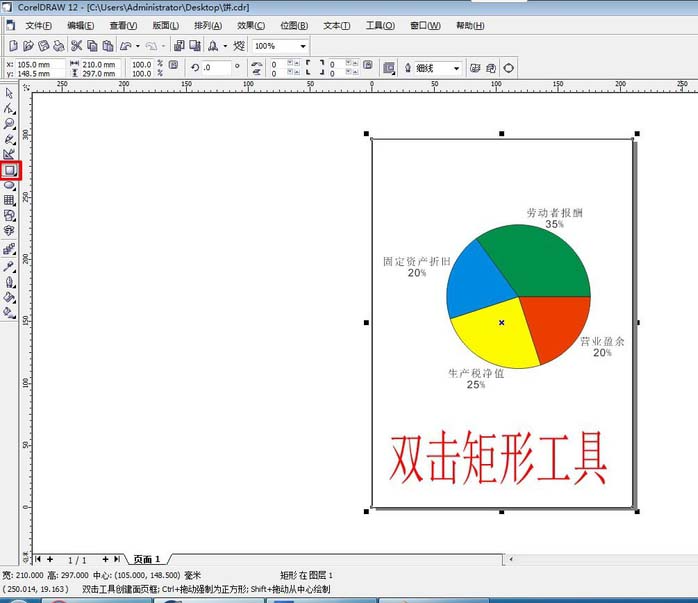This screenshot has height=603, width=698.
Task: Expand the undo history dropdown arrow
Action: tap(137, 46)
